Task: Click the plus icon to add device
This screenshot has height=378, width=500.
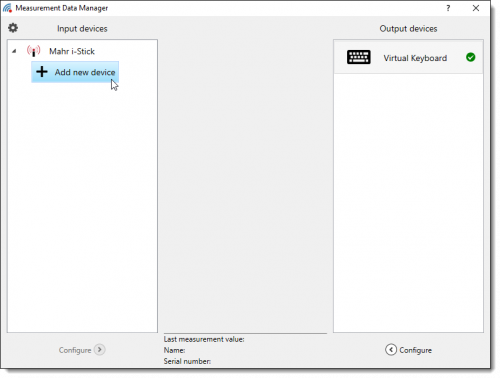Action: pos(42,72)
